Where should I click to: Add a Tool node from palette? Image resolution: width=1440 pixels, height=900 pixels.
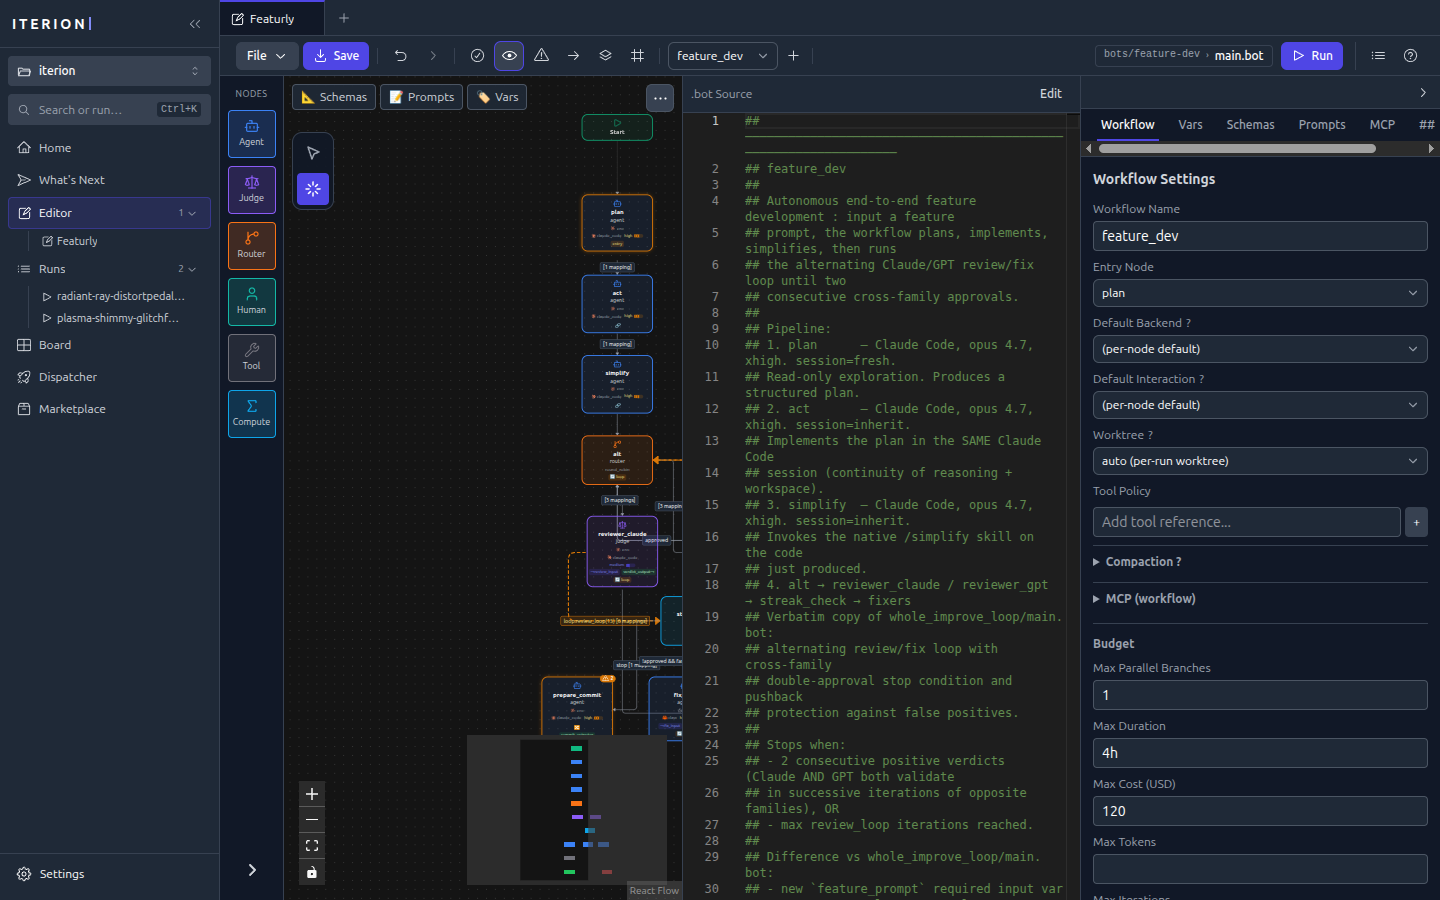(251, 358)
